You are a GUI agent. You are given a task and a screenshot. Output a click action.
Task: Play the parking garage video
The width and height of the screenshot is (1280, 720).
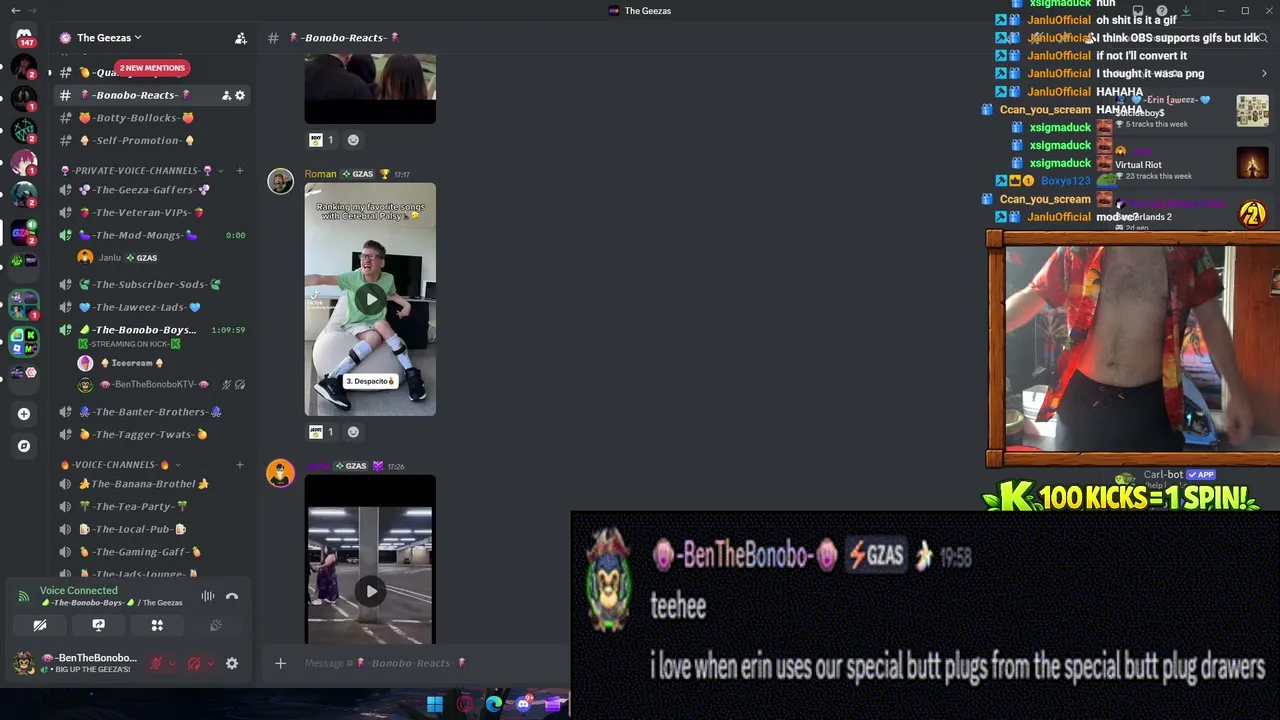(371, 591)
